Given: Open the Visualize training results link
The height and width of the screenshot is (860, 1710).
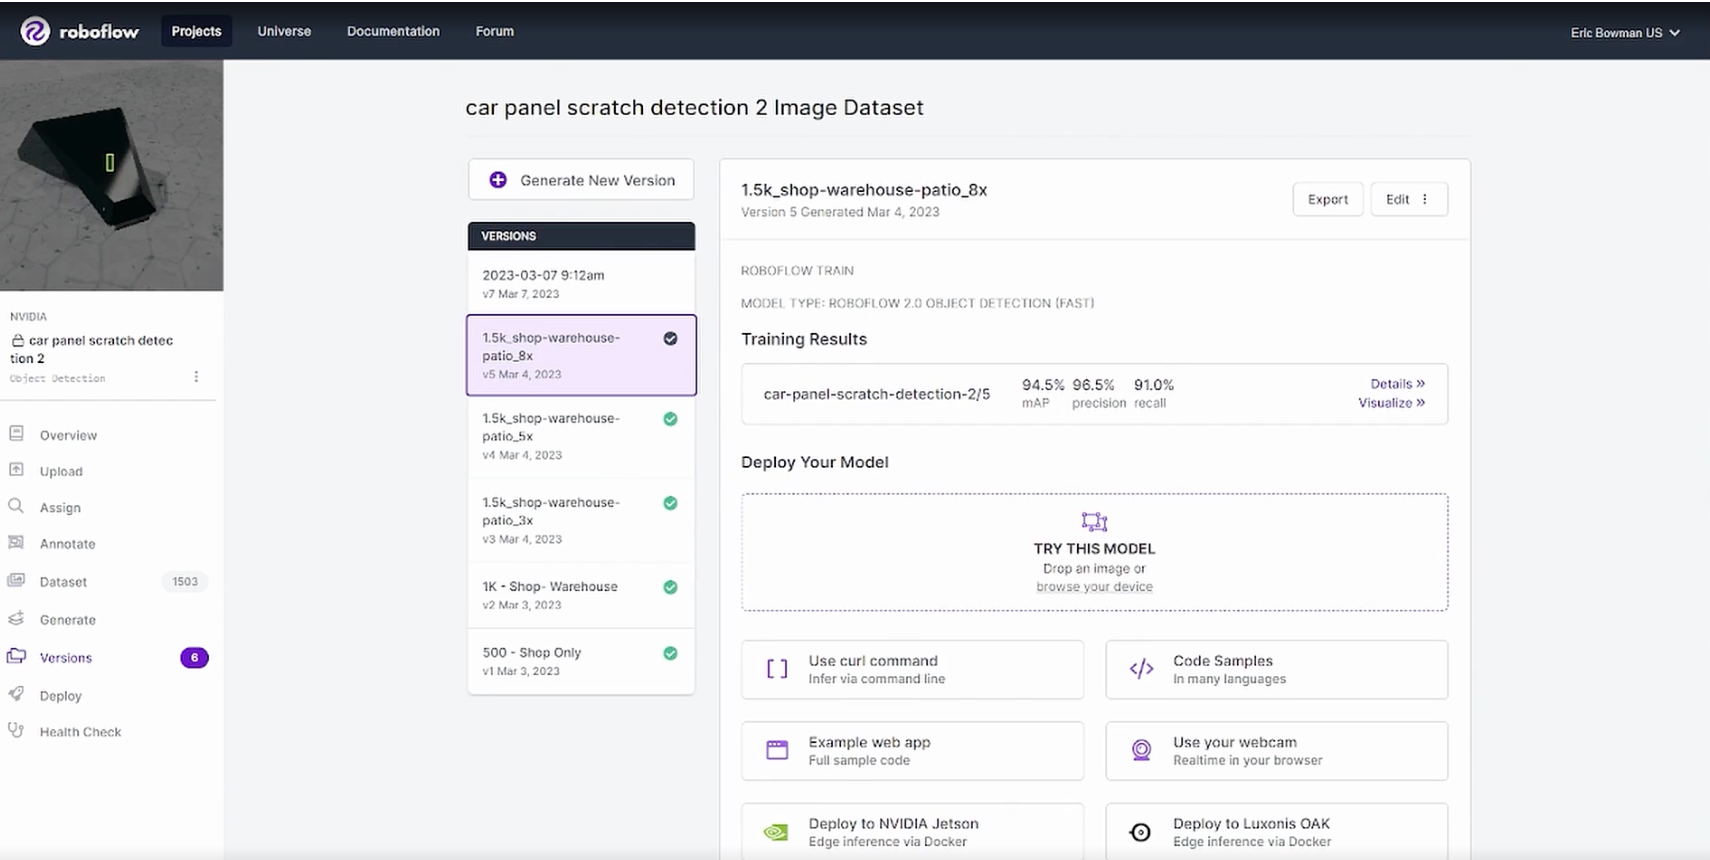Looking at the screenshot, I should [x=1391, y=403].
